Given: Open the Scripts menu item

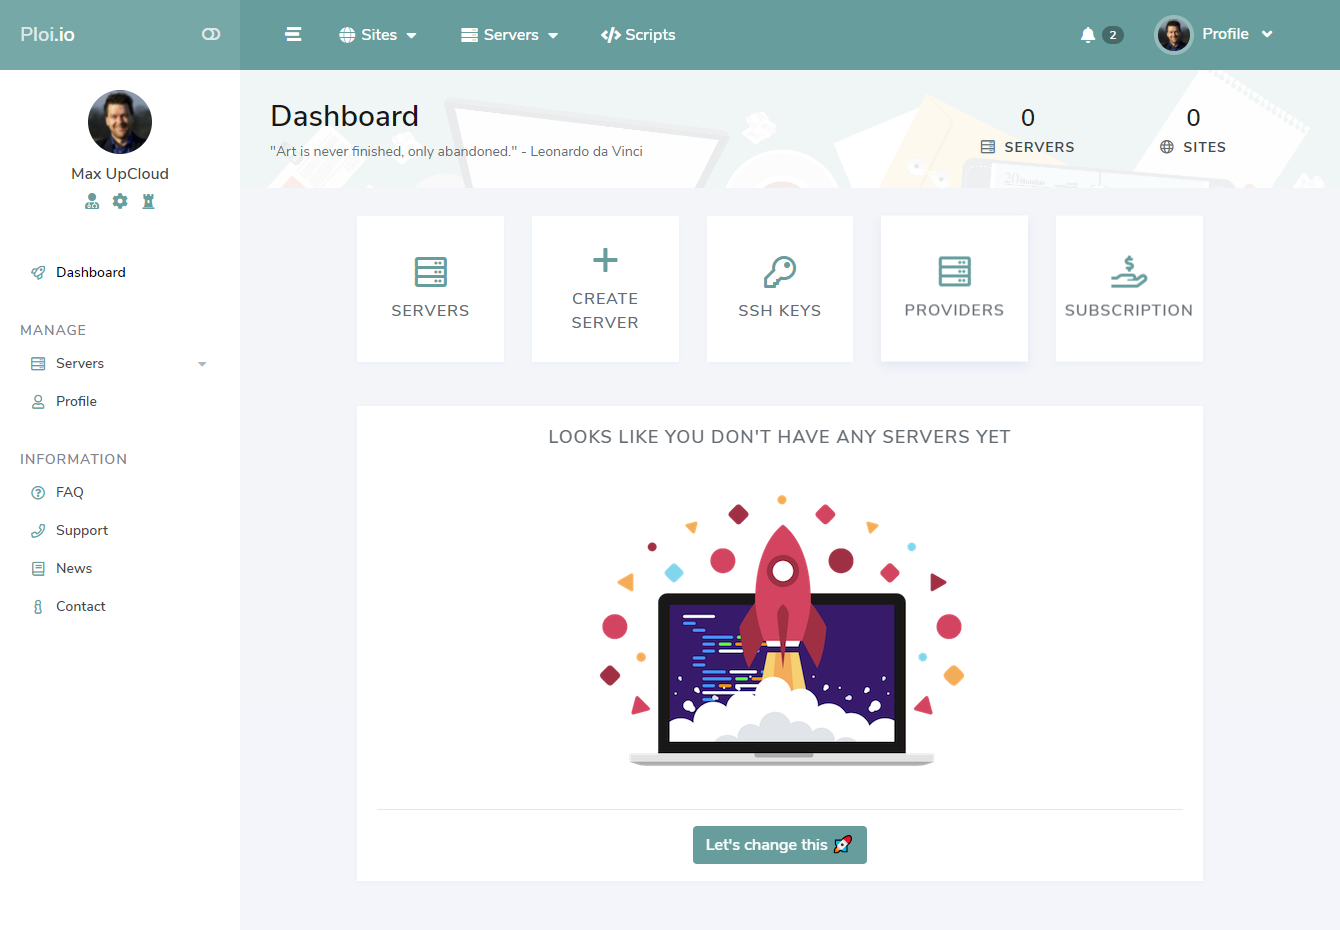Looking at the screenshot, I should coord(638,35).
